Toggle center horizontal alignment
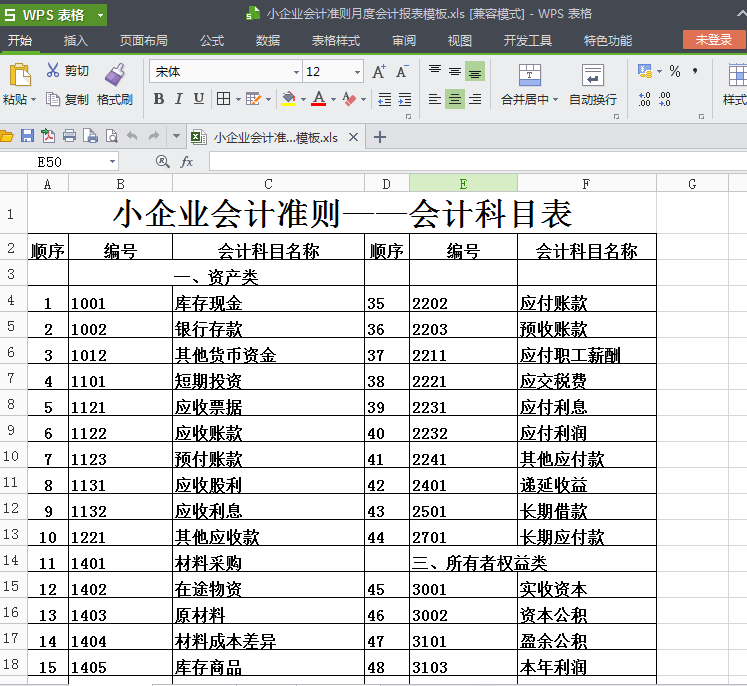The height and width of the screenshot is (686, 747). click(x=455, y=99)
